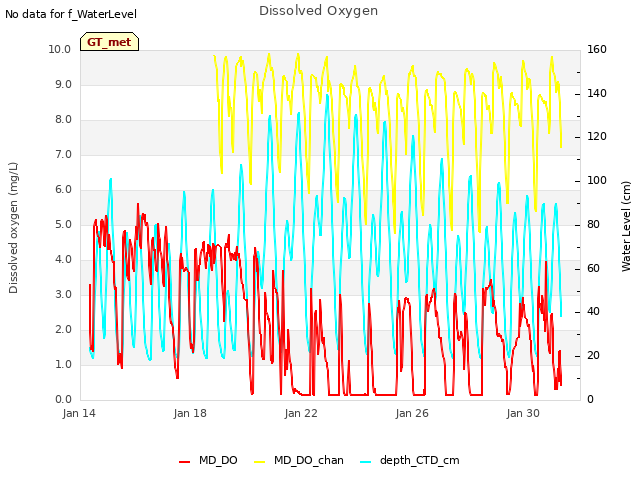Click the 160 right axis tick label
640x480 pixels.
pos(597,49)
